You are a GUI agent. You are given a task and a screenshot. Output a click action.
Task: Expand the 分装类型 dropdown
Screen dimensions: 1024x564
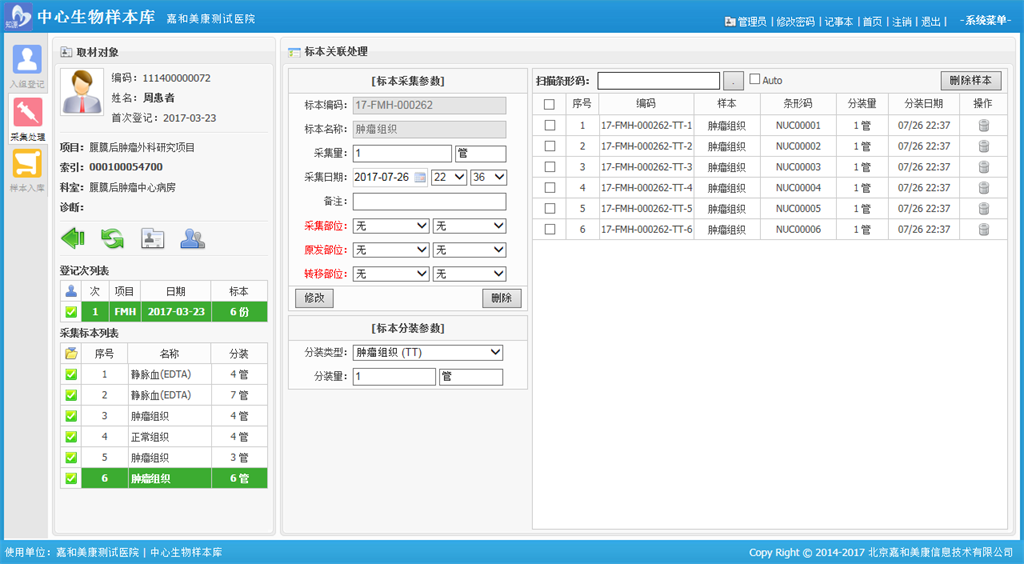[428, 352]
